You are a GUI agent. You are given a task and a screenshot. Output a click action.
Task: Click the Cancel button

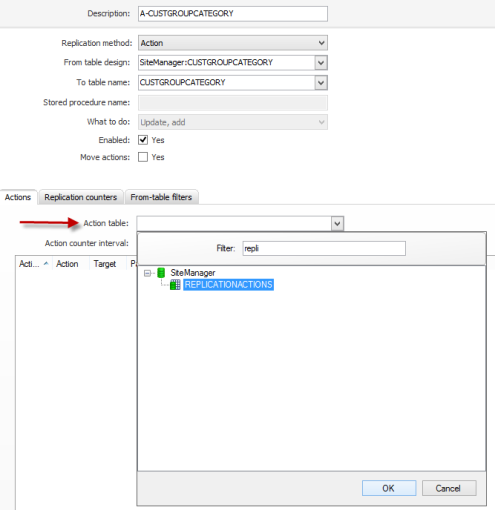tap(449, 488)
